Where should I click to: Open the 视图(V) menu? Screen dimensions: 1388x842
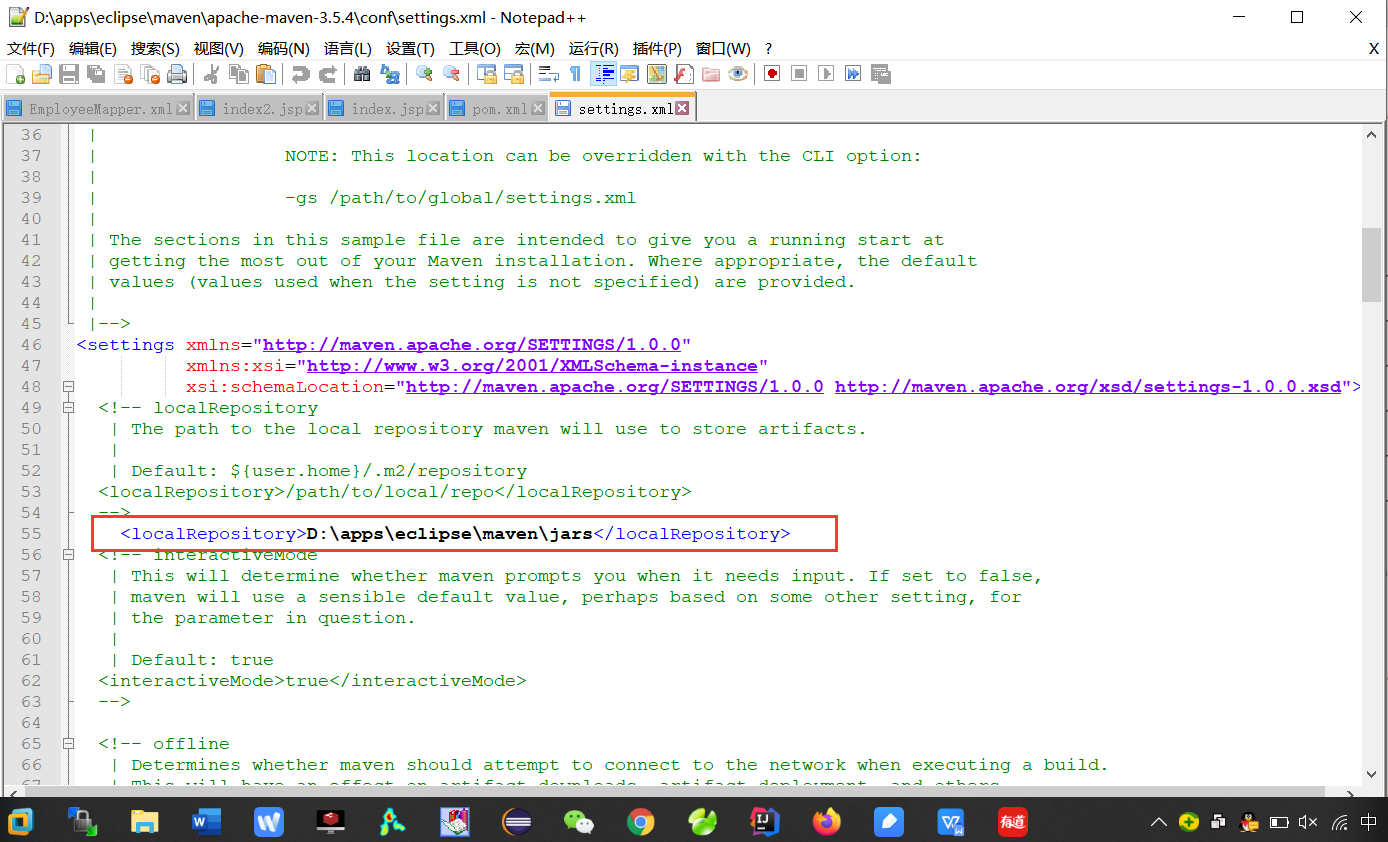[x=219, y=49]
